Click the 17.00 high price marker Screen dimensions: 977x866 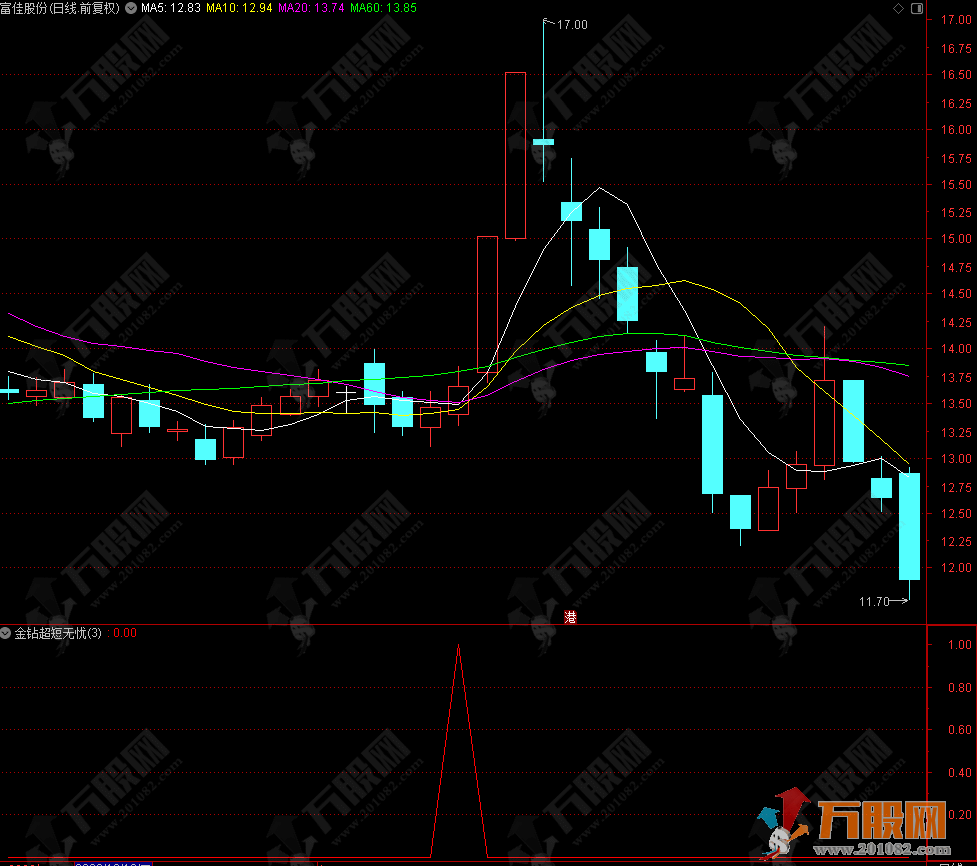coord(573,24)
